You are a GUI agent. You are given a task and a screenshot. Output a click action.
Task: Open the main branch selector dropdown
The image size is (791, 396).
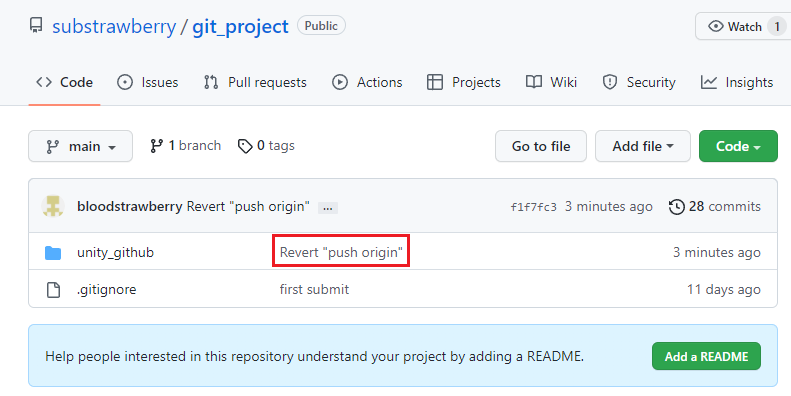(81, 146)
